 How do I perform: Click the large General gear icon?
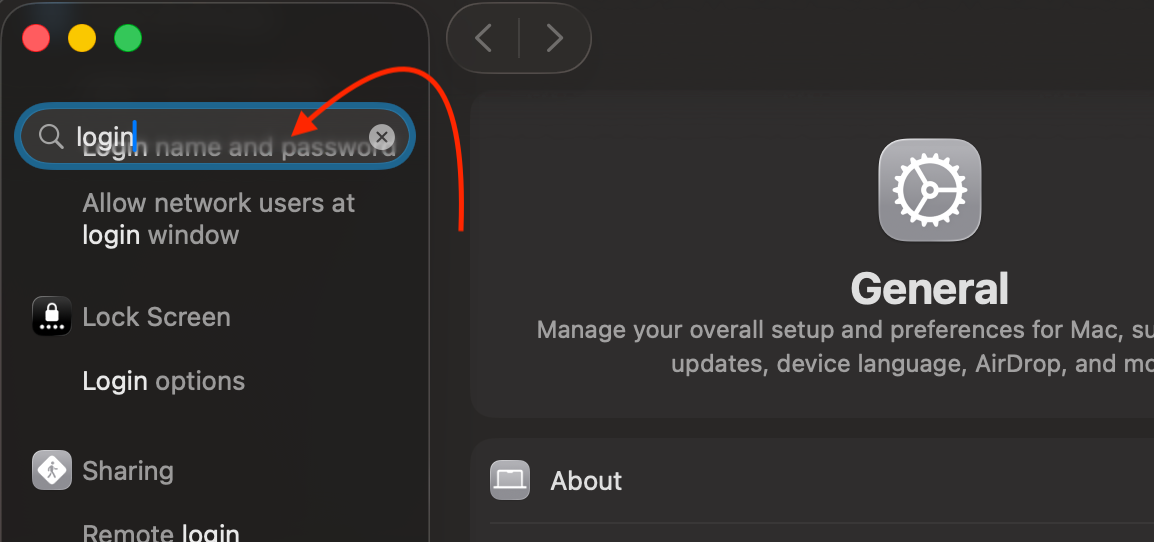click(x=930, y=190)
